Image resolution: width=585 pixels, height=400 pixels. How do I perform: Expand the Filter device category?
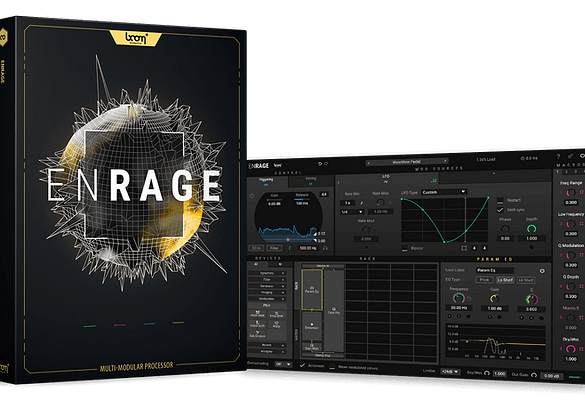[267, 279]
